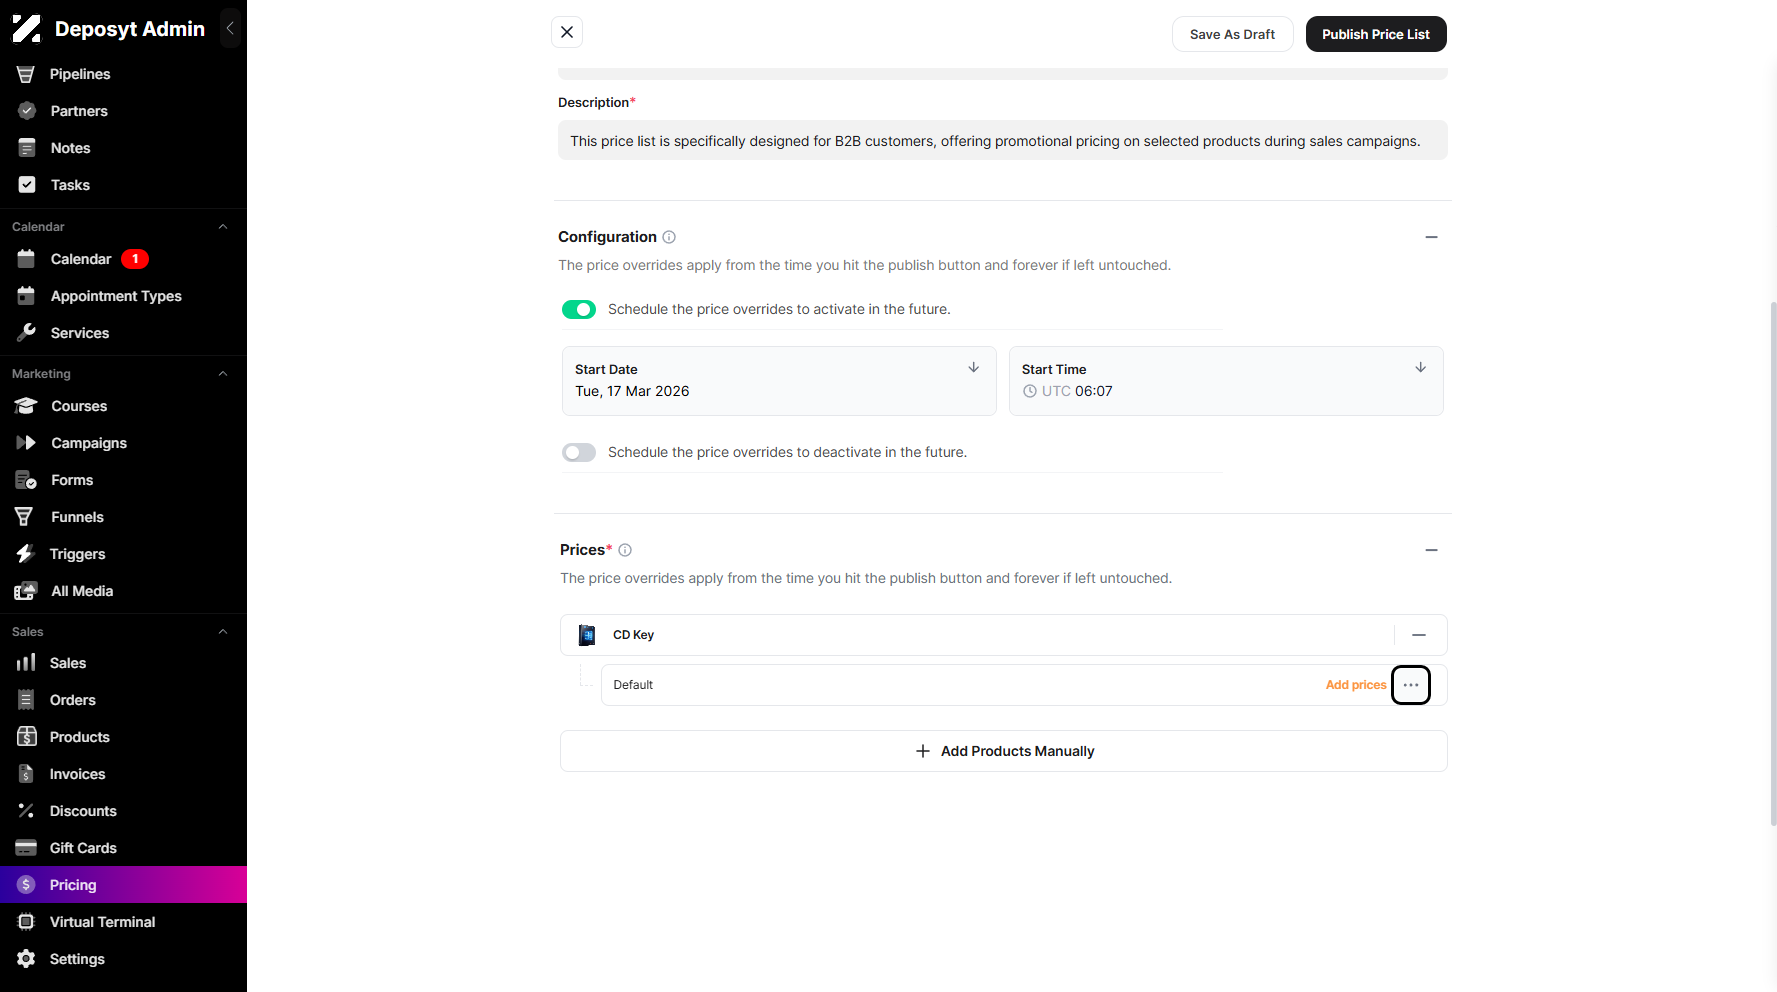
Task: Collapse the Prices section
Action: pyautogui.click(x=1431, y=550)
